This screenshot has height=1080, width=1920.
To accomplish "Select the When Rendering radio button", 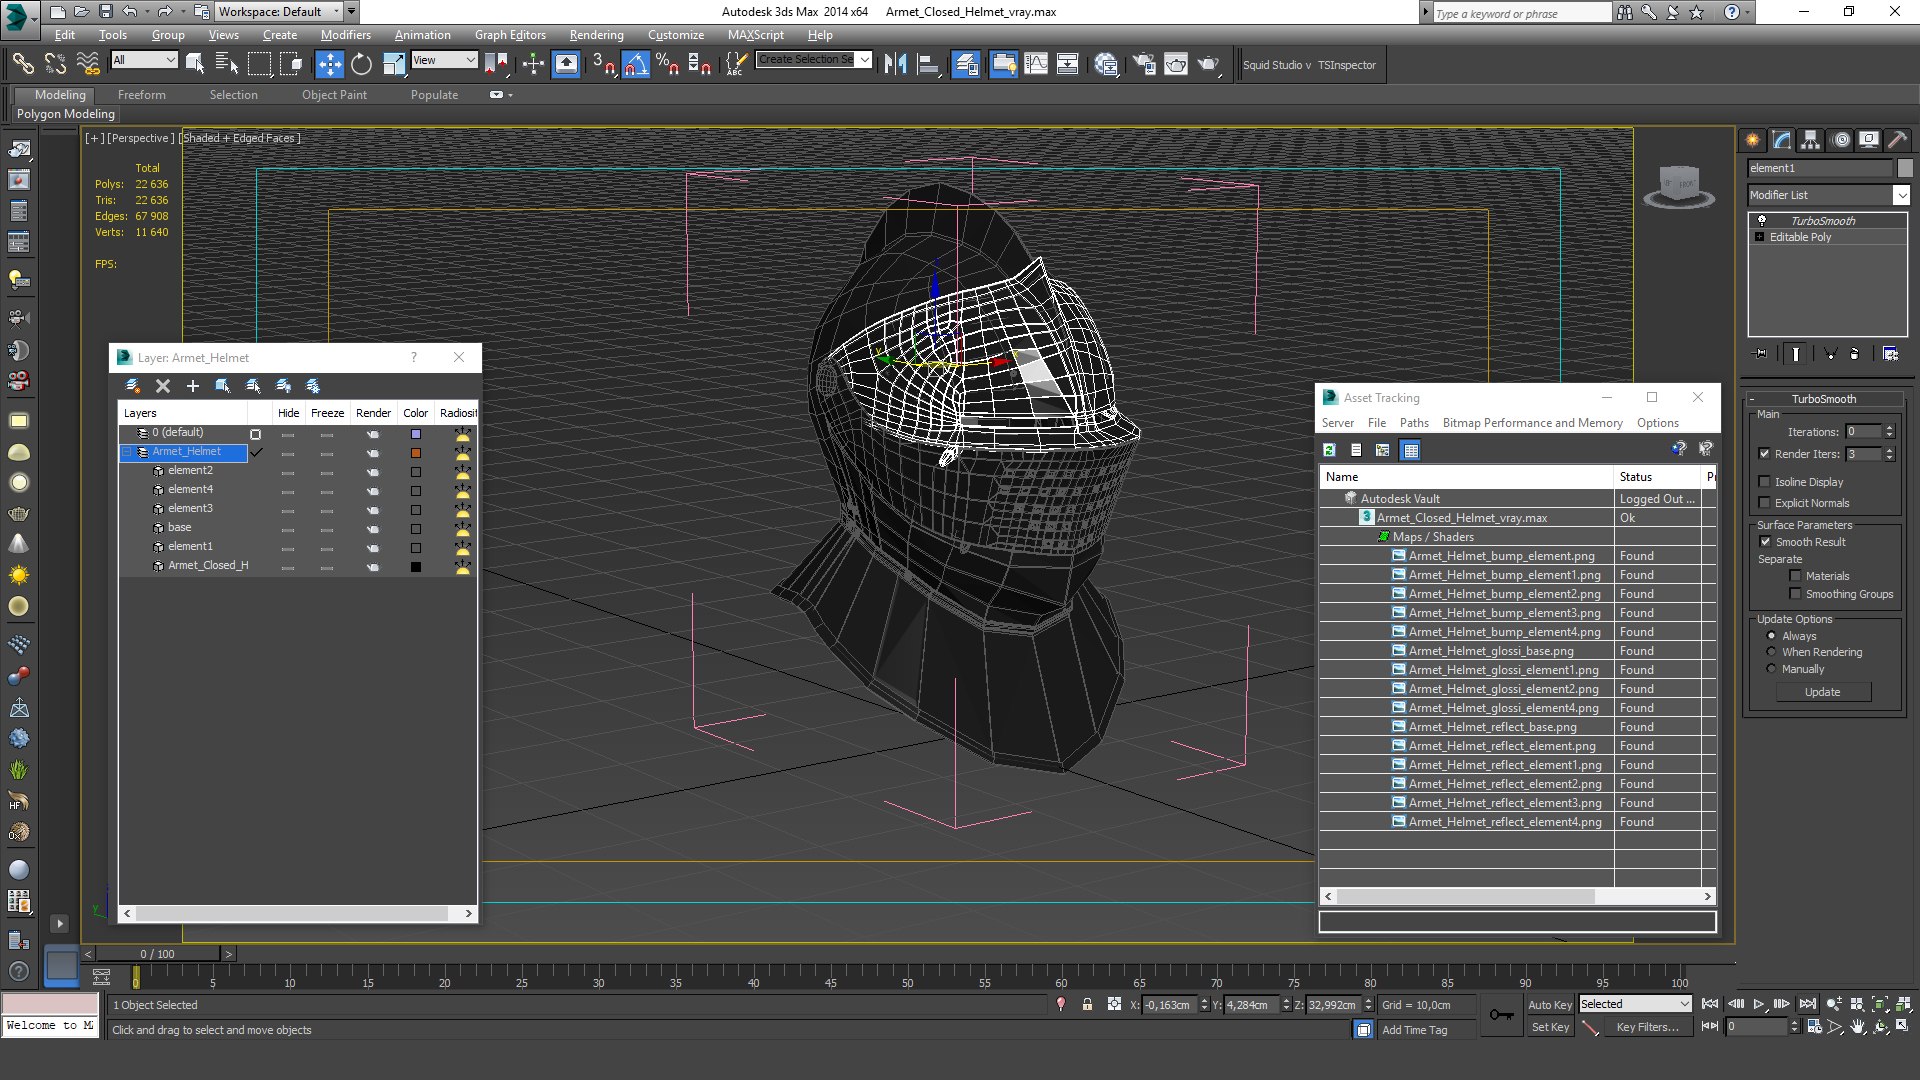I will point(1771,652).
